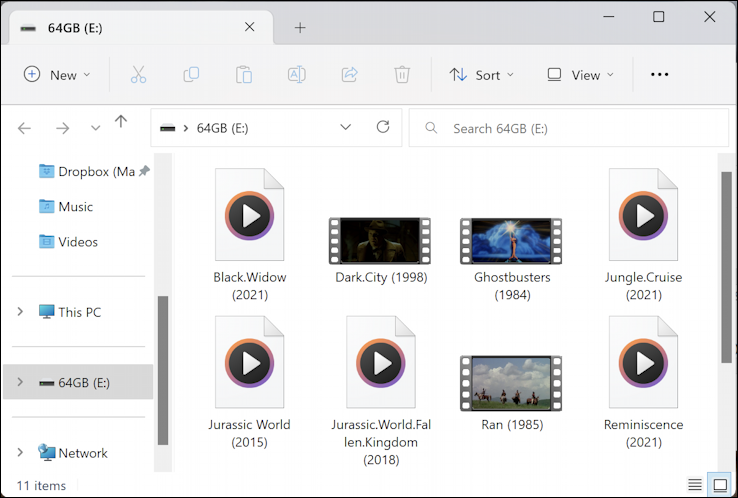
Task: Click chevron after drive icon in address bar
Action: [x=186, y=128]
